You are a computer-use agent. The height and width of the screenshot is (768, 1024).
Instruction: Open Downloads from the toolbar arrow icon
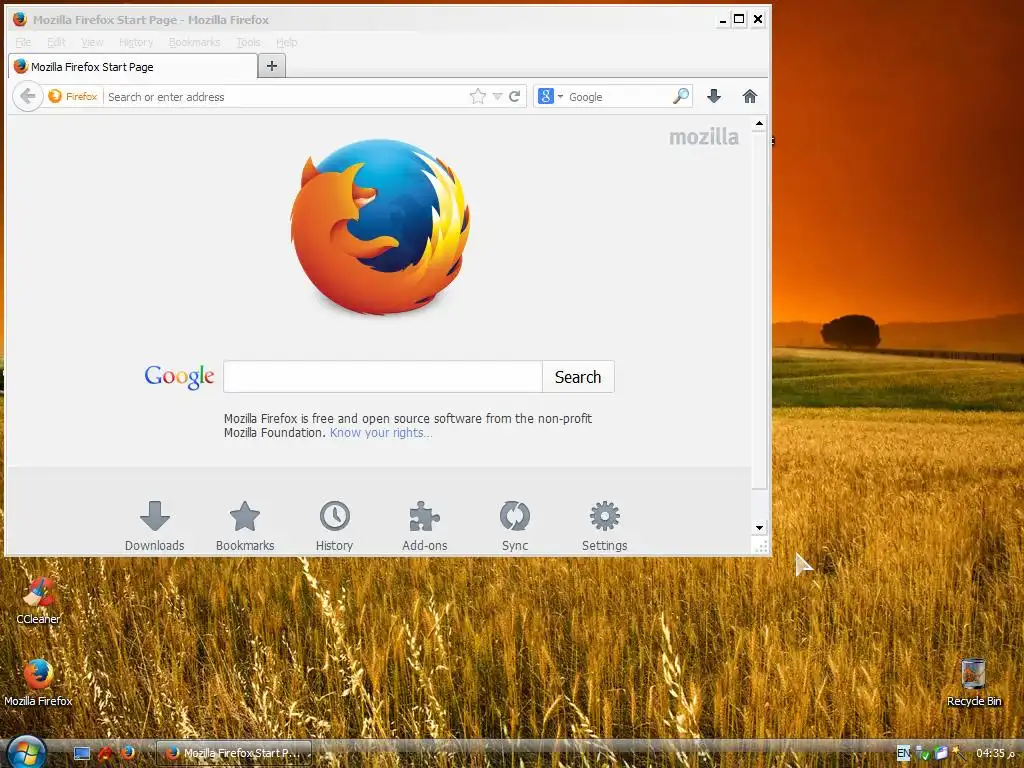pos(714,97)
